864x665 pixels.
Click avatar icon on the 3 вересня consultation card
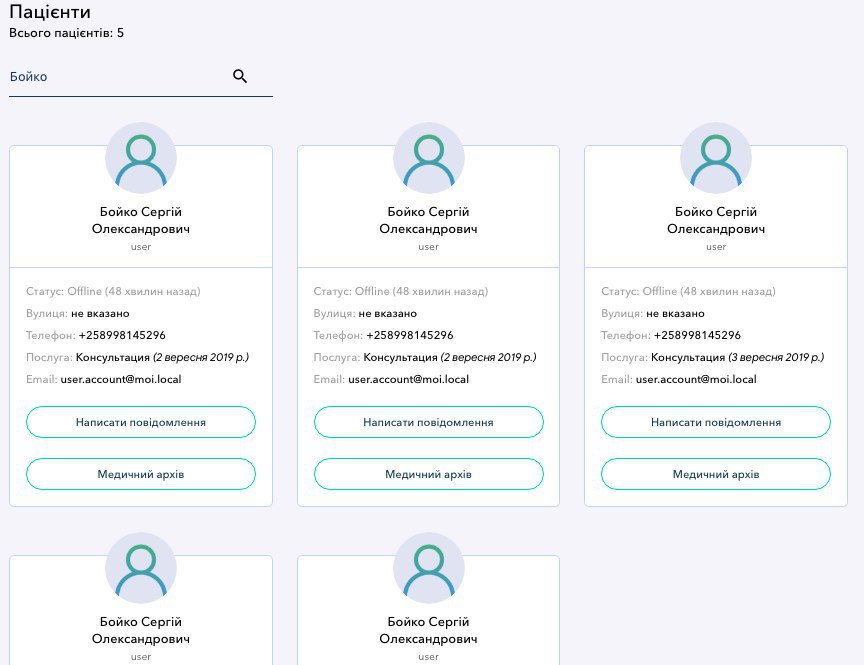pyautogui.click(x=716, y=158)
